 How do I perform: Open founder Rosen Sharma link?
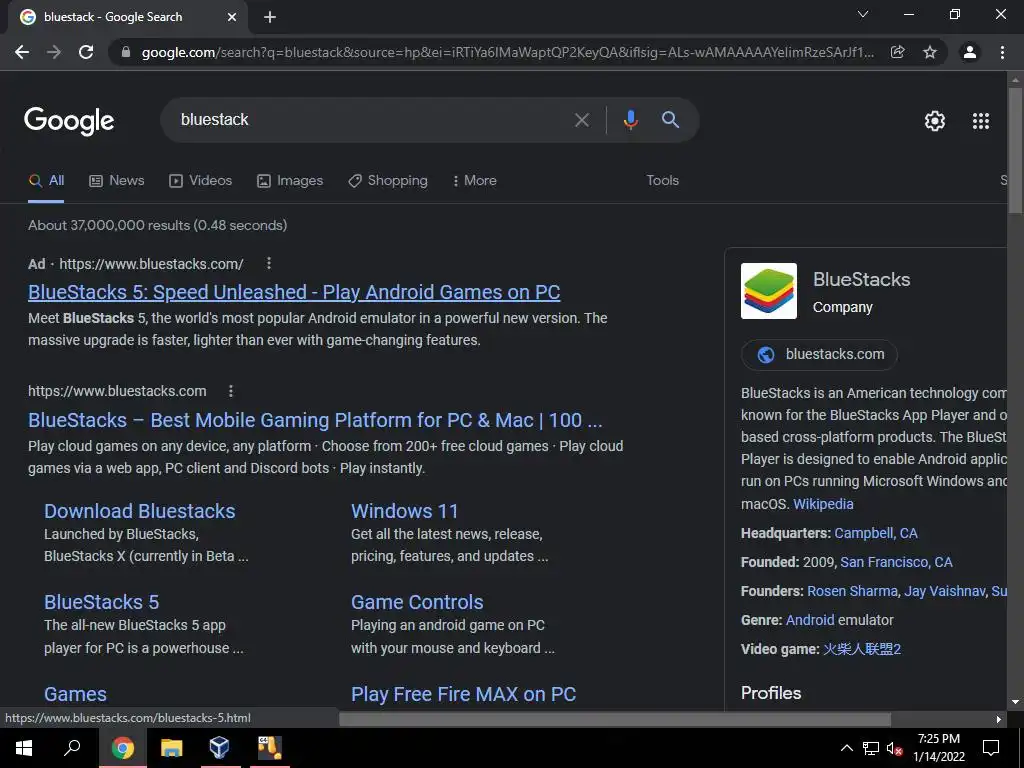[x=852, y=591]
